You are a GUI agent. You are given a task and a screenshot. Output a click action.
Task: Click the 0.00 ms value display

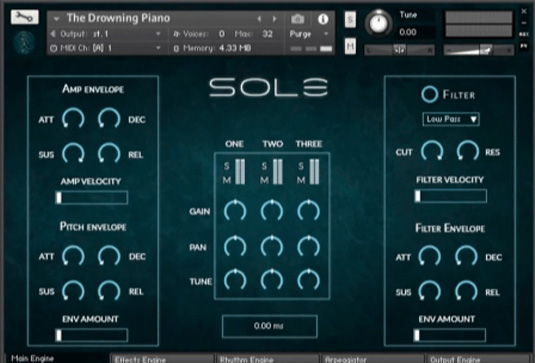(270, 326)
